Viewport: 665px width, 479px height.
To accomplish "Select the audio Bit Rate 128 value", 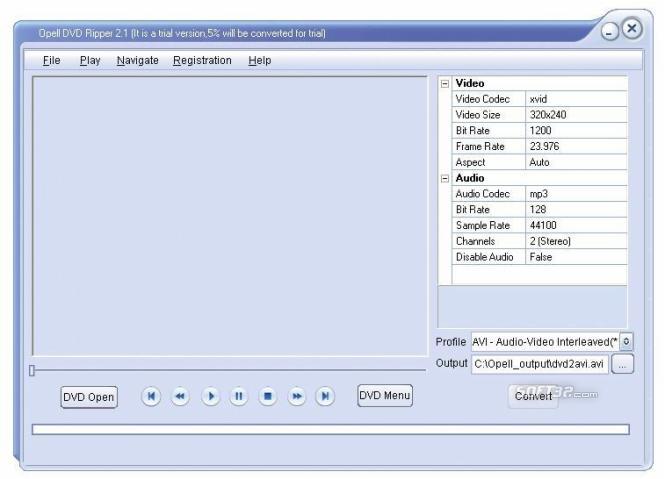I will click(x=576, y=210).
